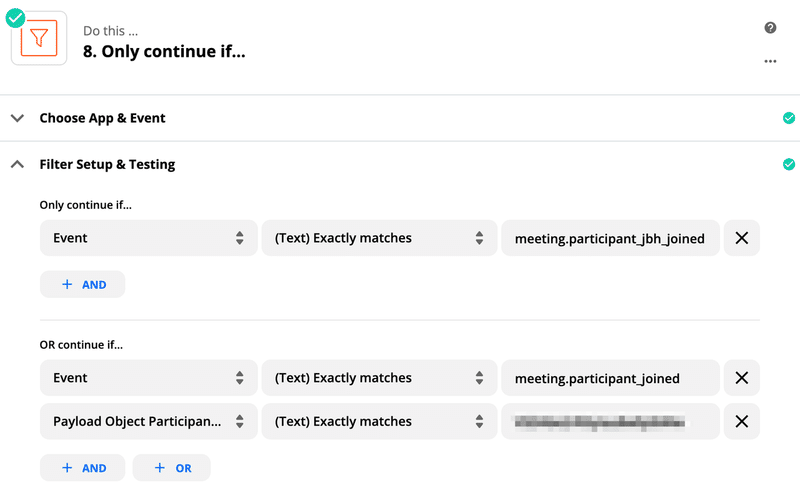This screenshot has height=503, width=800.
Task: Delete the Payload Object Participant condition row
Action: tap(741, 421)
